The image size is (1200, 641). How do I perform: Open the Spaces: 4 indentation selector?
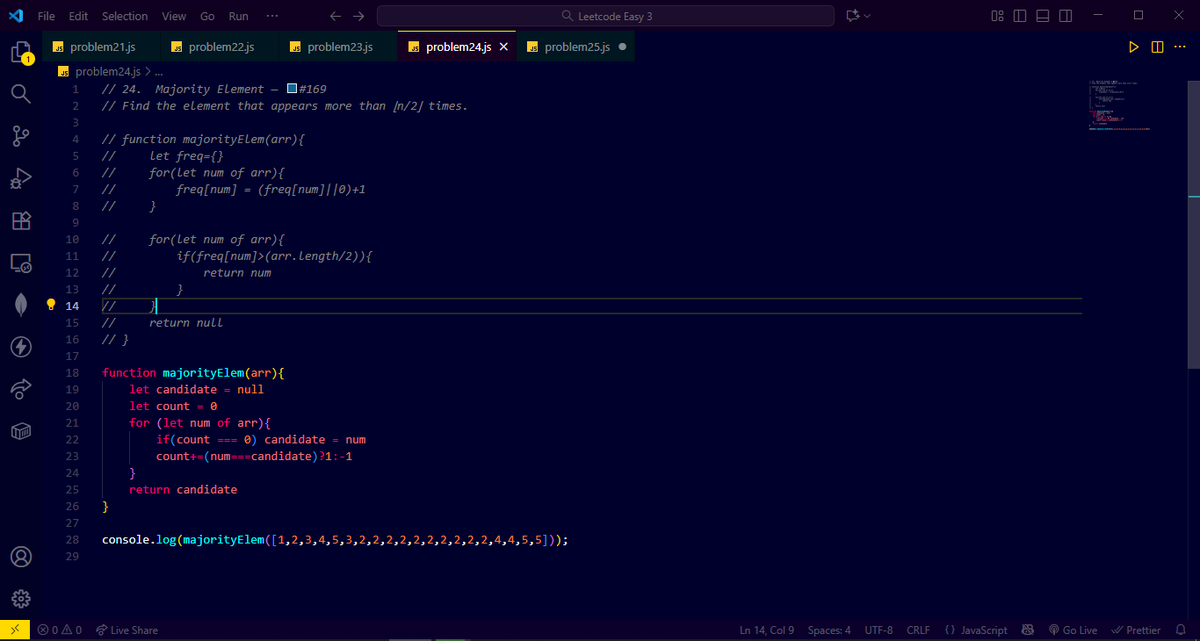[829, 630]
